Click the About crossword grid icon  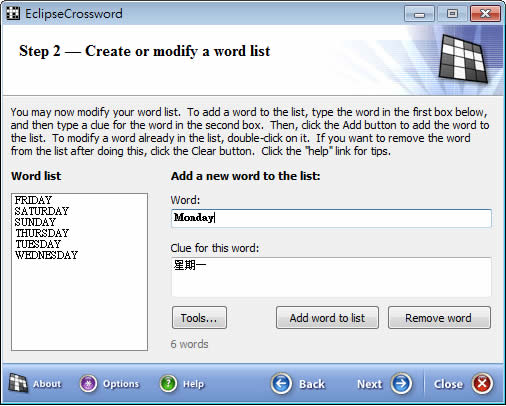click(x=18, y=383)
